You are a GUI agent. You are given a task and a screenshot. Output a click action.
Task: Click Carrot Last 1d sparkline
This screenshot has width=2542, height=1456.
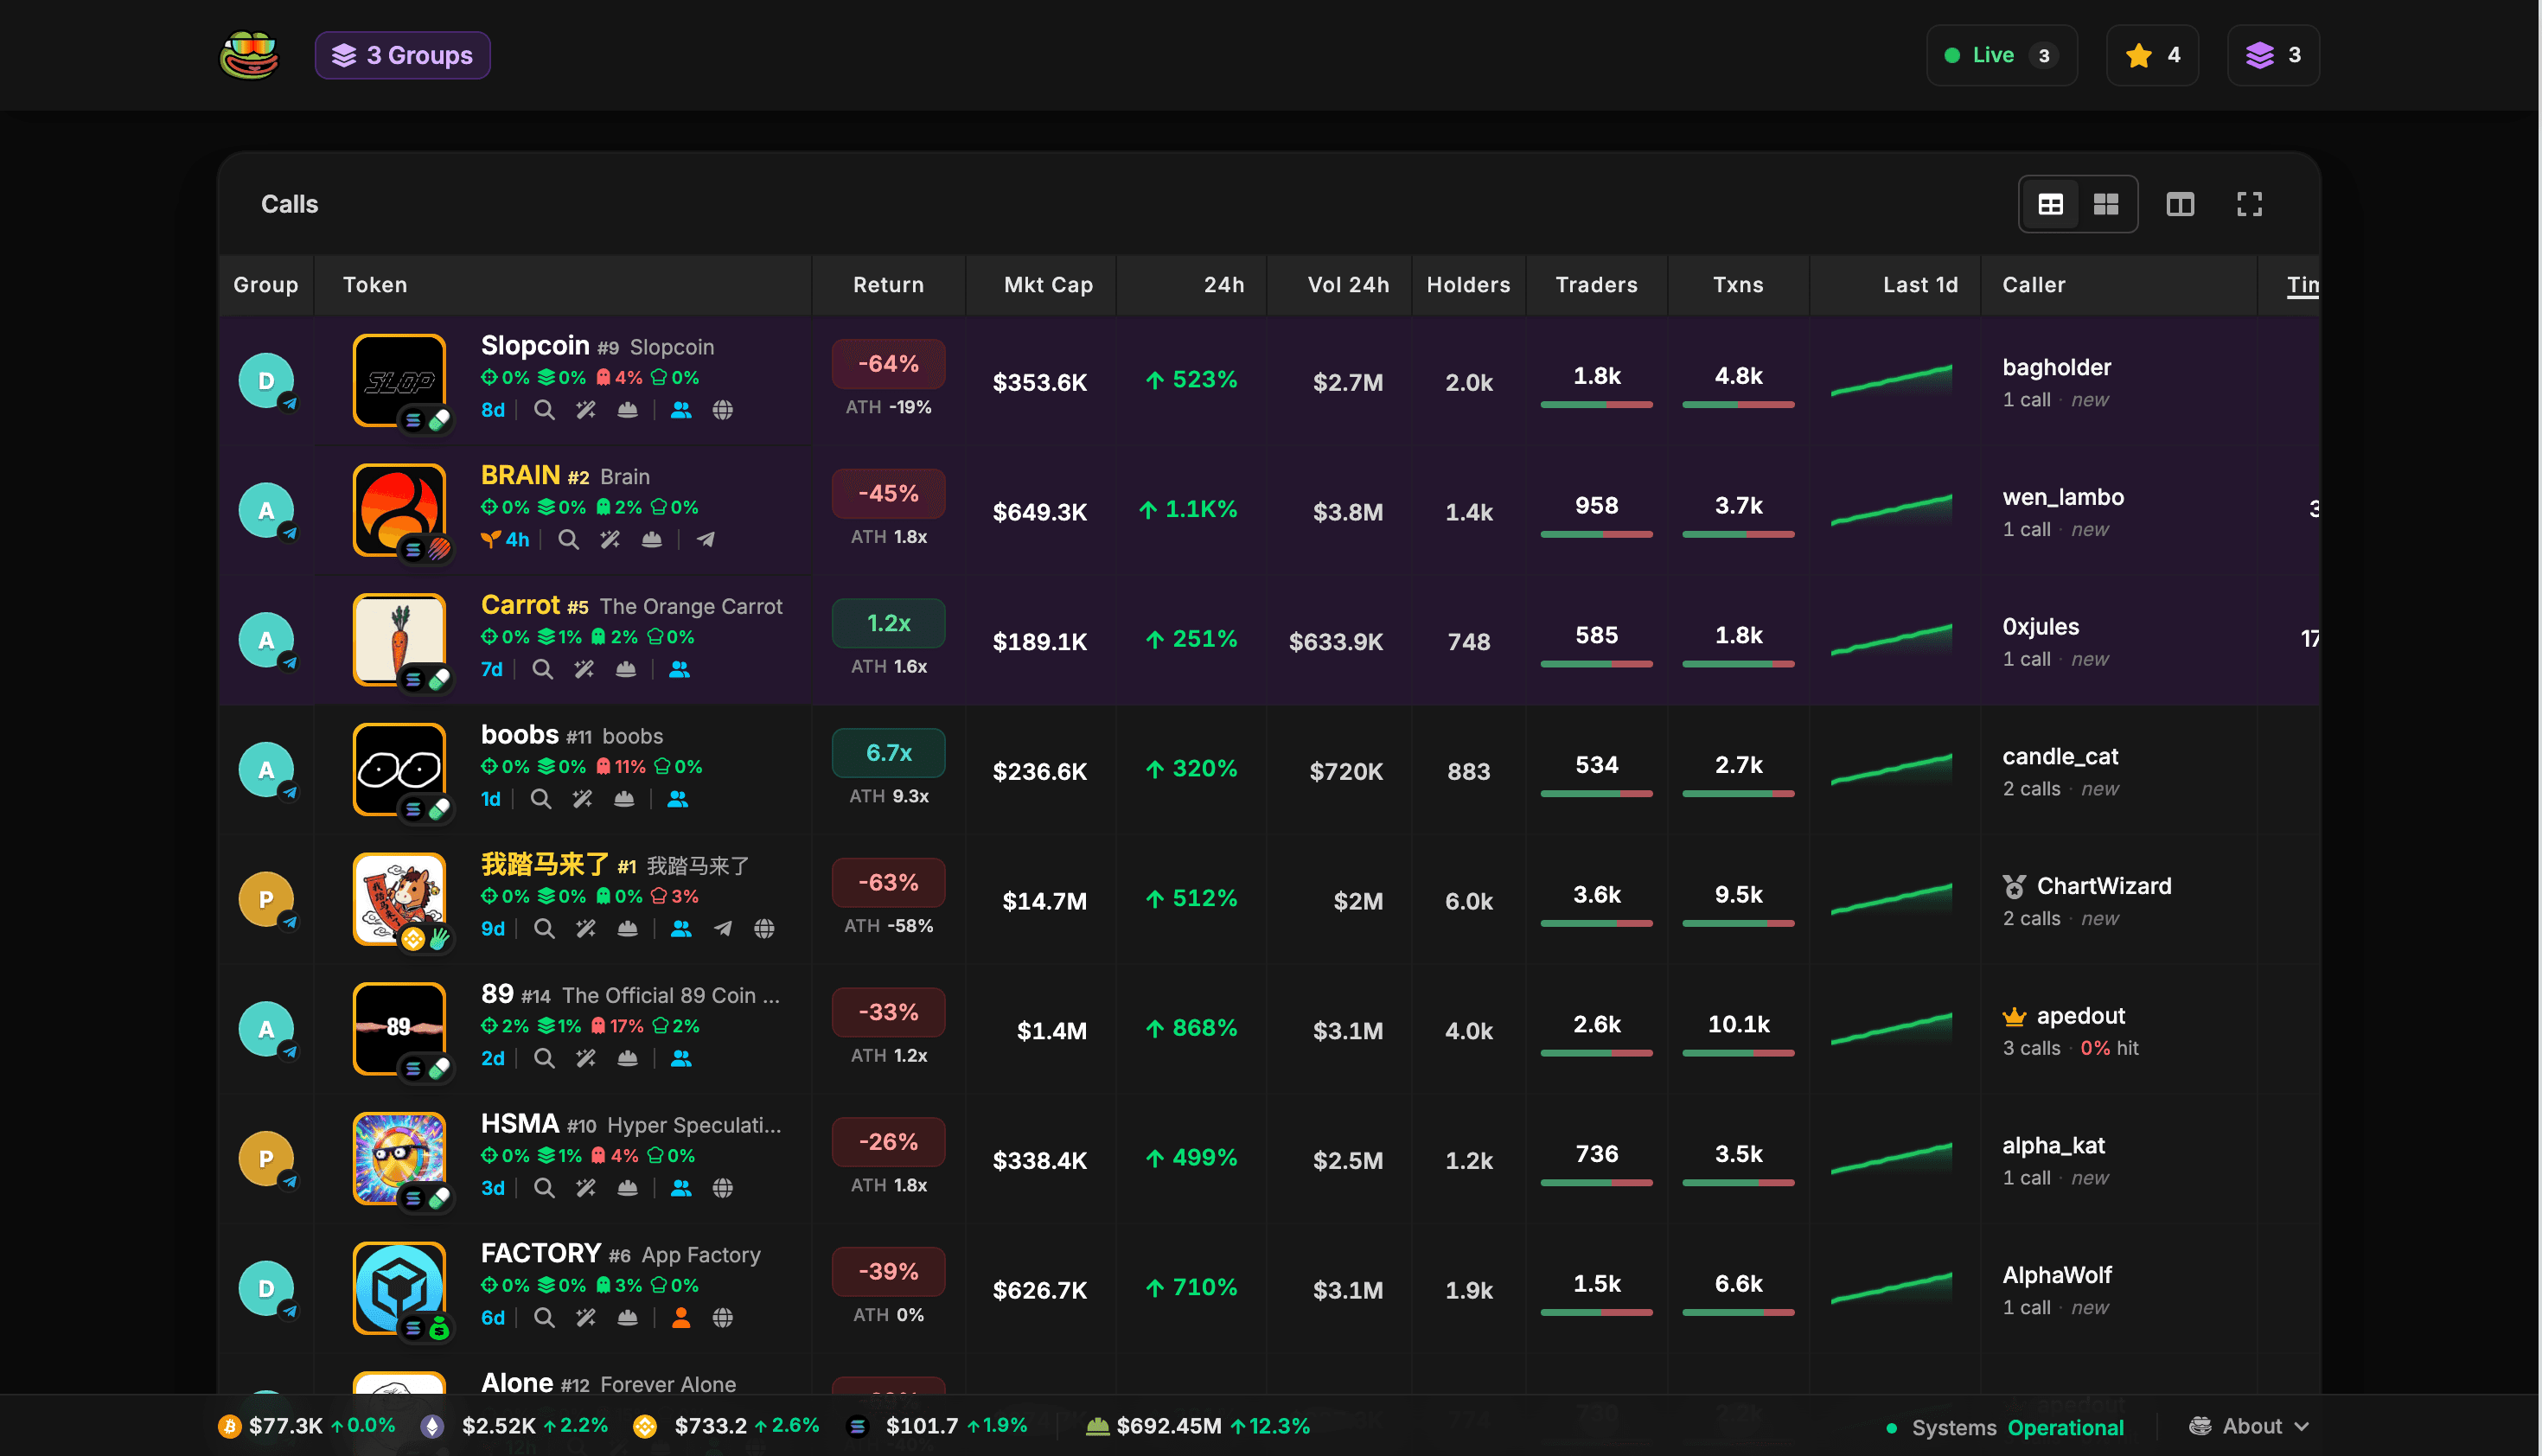coord(1891,640)
